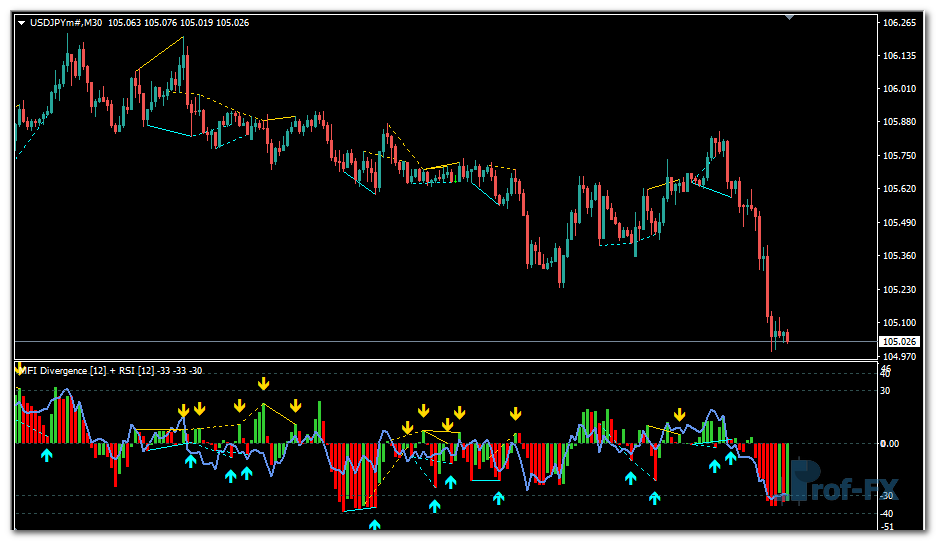This screenshot has width=936, height=541.
Task: Click the 105.490 price scale label
Action: tap(900, 223)
